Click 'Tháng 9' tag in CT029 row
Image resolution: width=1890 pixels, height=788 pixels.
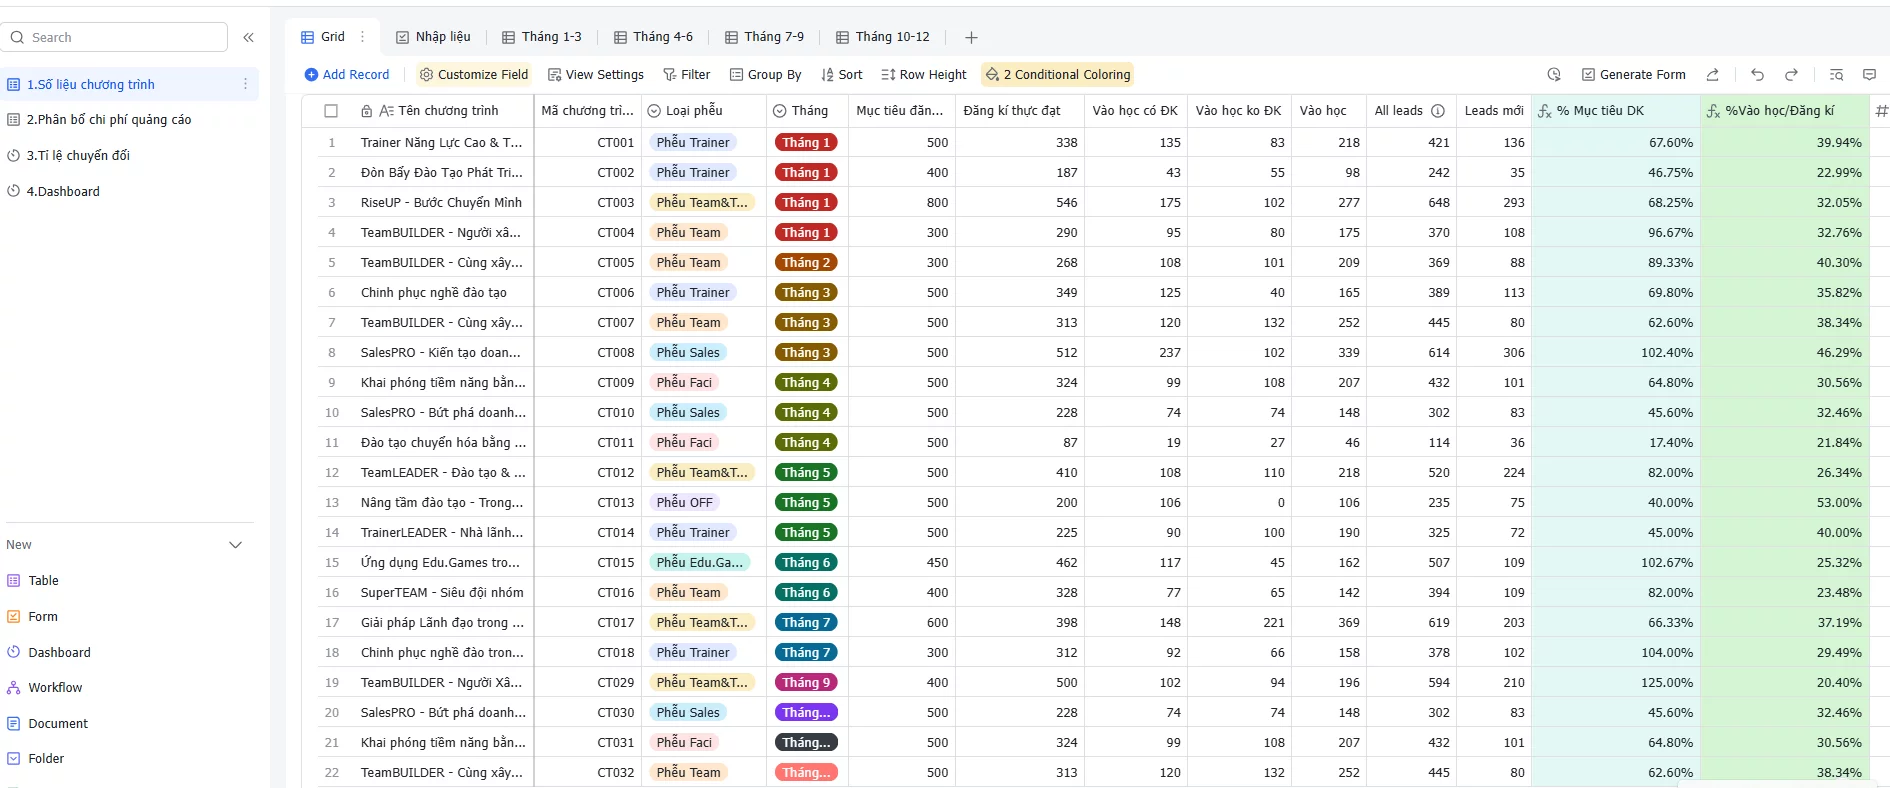click(806, 682)
